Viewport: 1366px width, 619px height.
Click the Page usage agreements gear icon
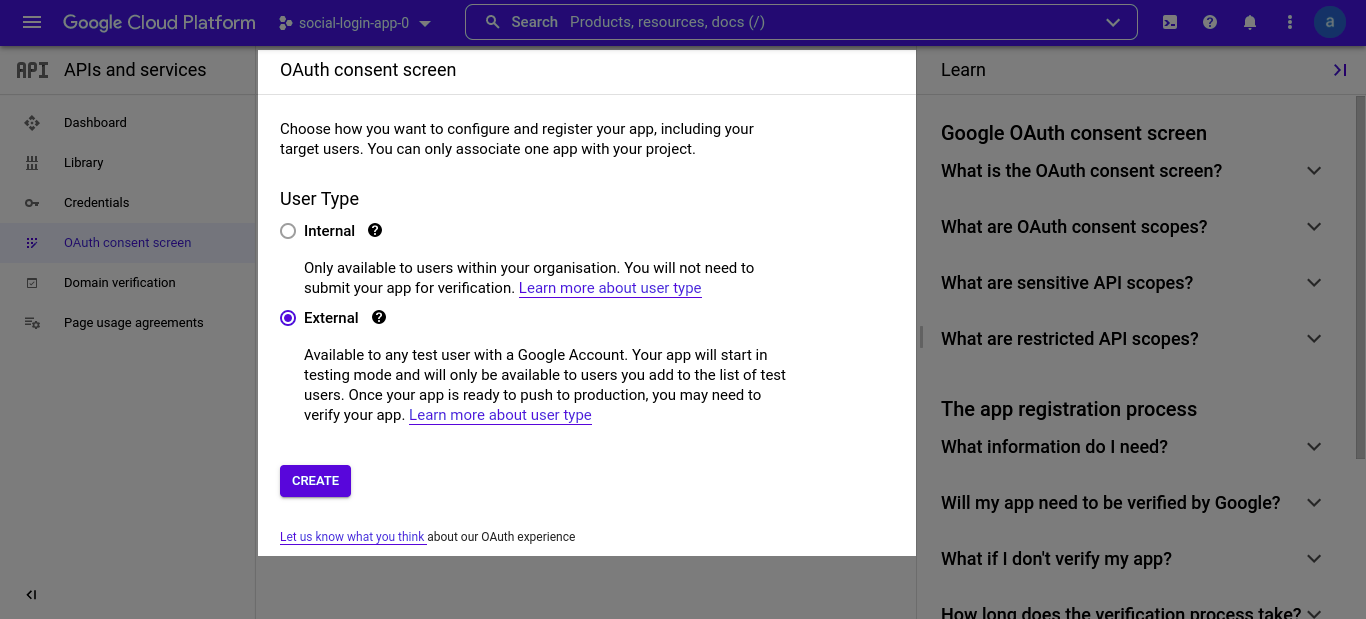point(32,323)
